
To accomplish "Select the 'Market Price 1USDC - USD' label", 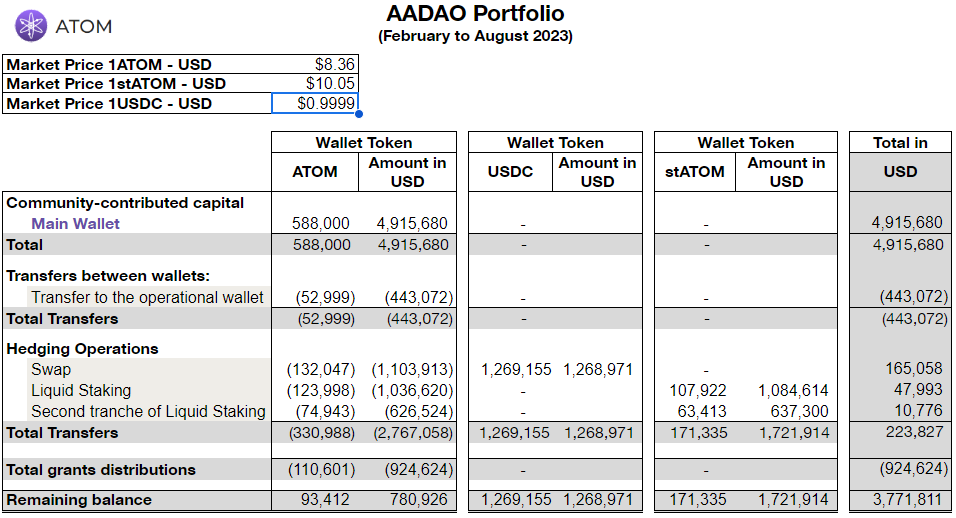I will coord(109,104).
